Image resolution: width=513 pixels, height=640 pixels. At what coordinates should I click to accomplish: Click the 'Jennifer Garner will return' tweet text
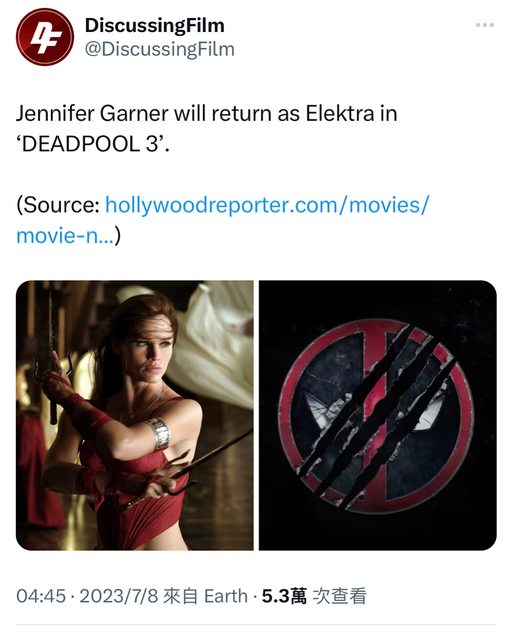tap(144, 113)
